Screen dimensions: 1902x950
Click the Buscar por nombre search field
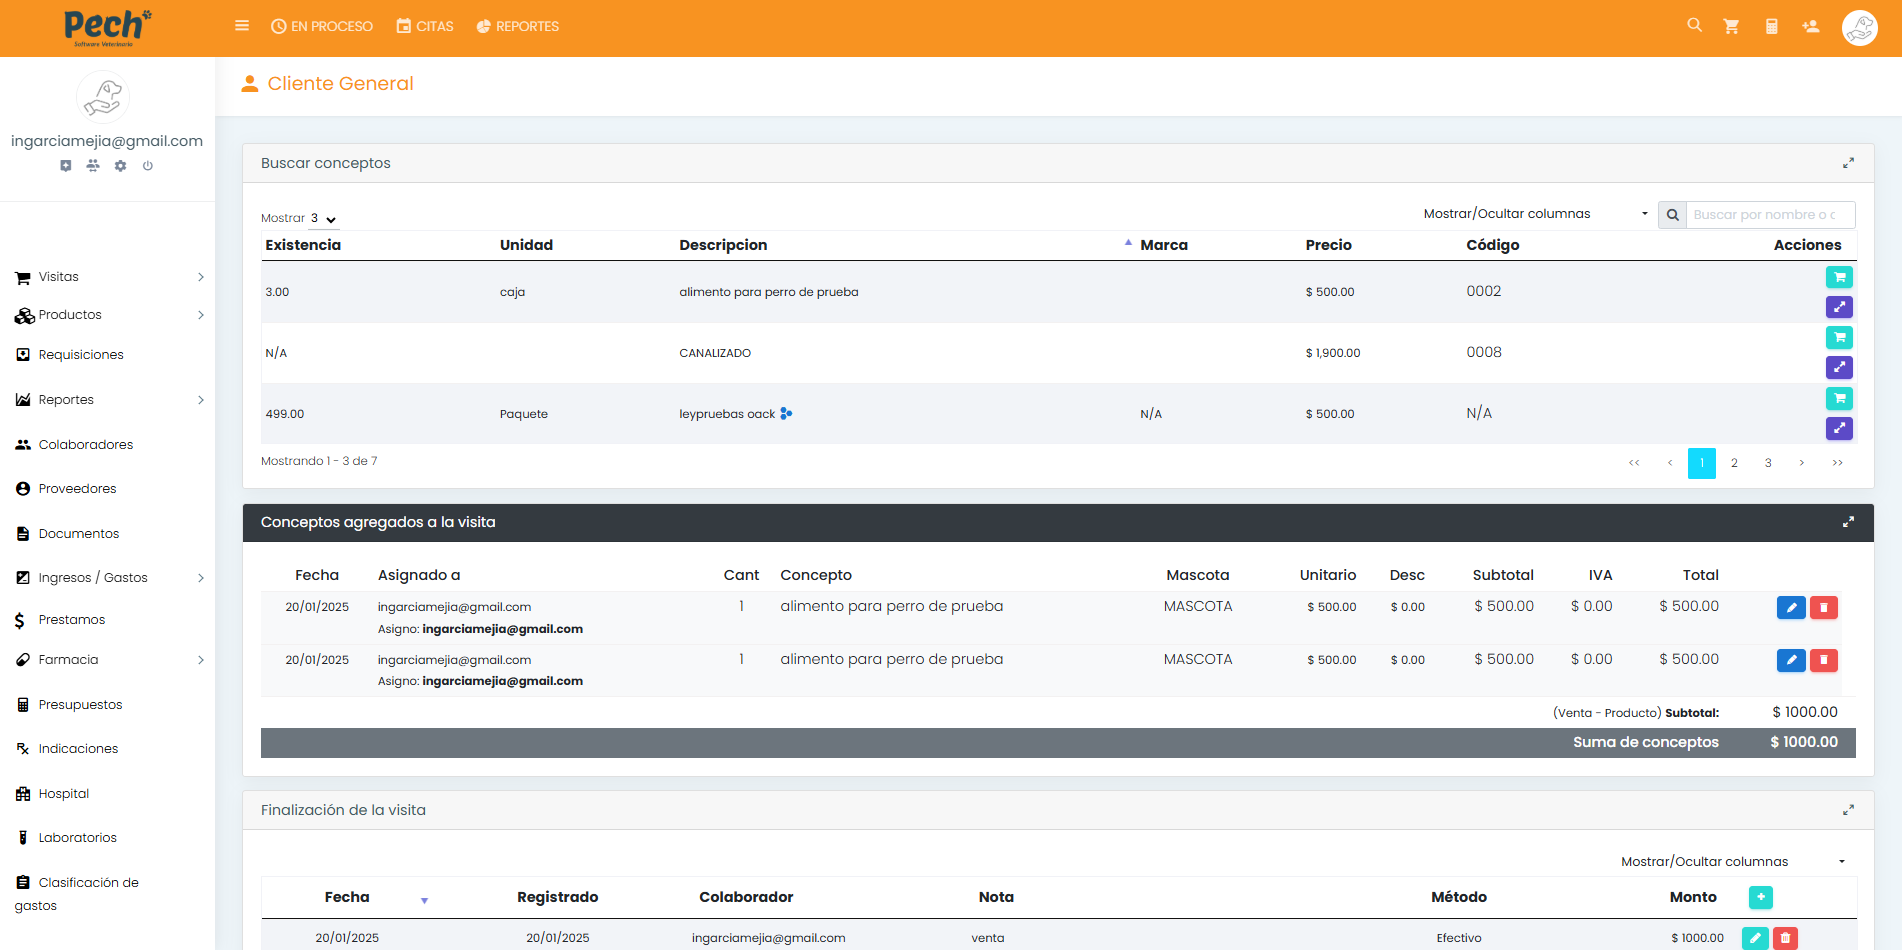[x=1768, y=215]
